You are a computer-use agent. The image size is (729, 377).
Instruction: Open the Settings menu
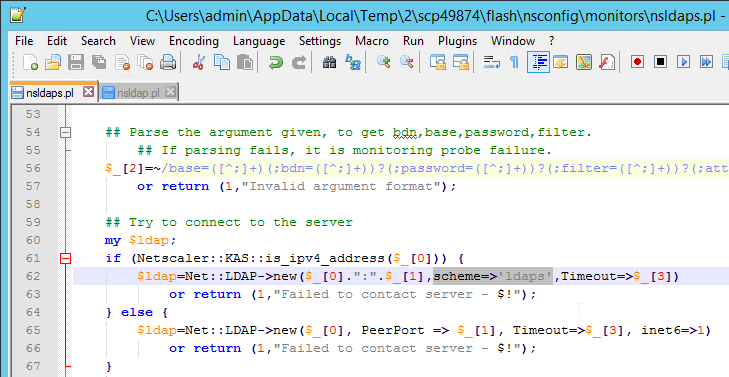pos(320,41)
